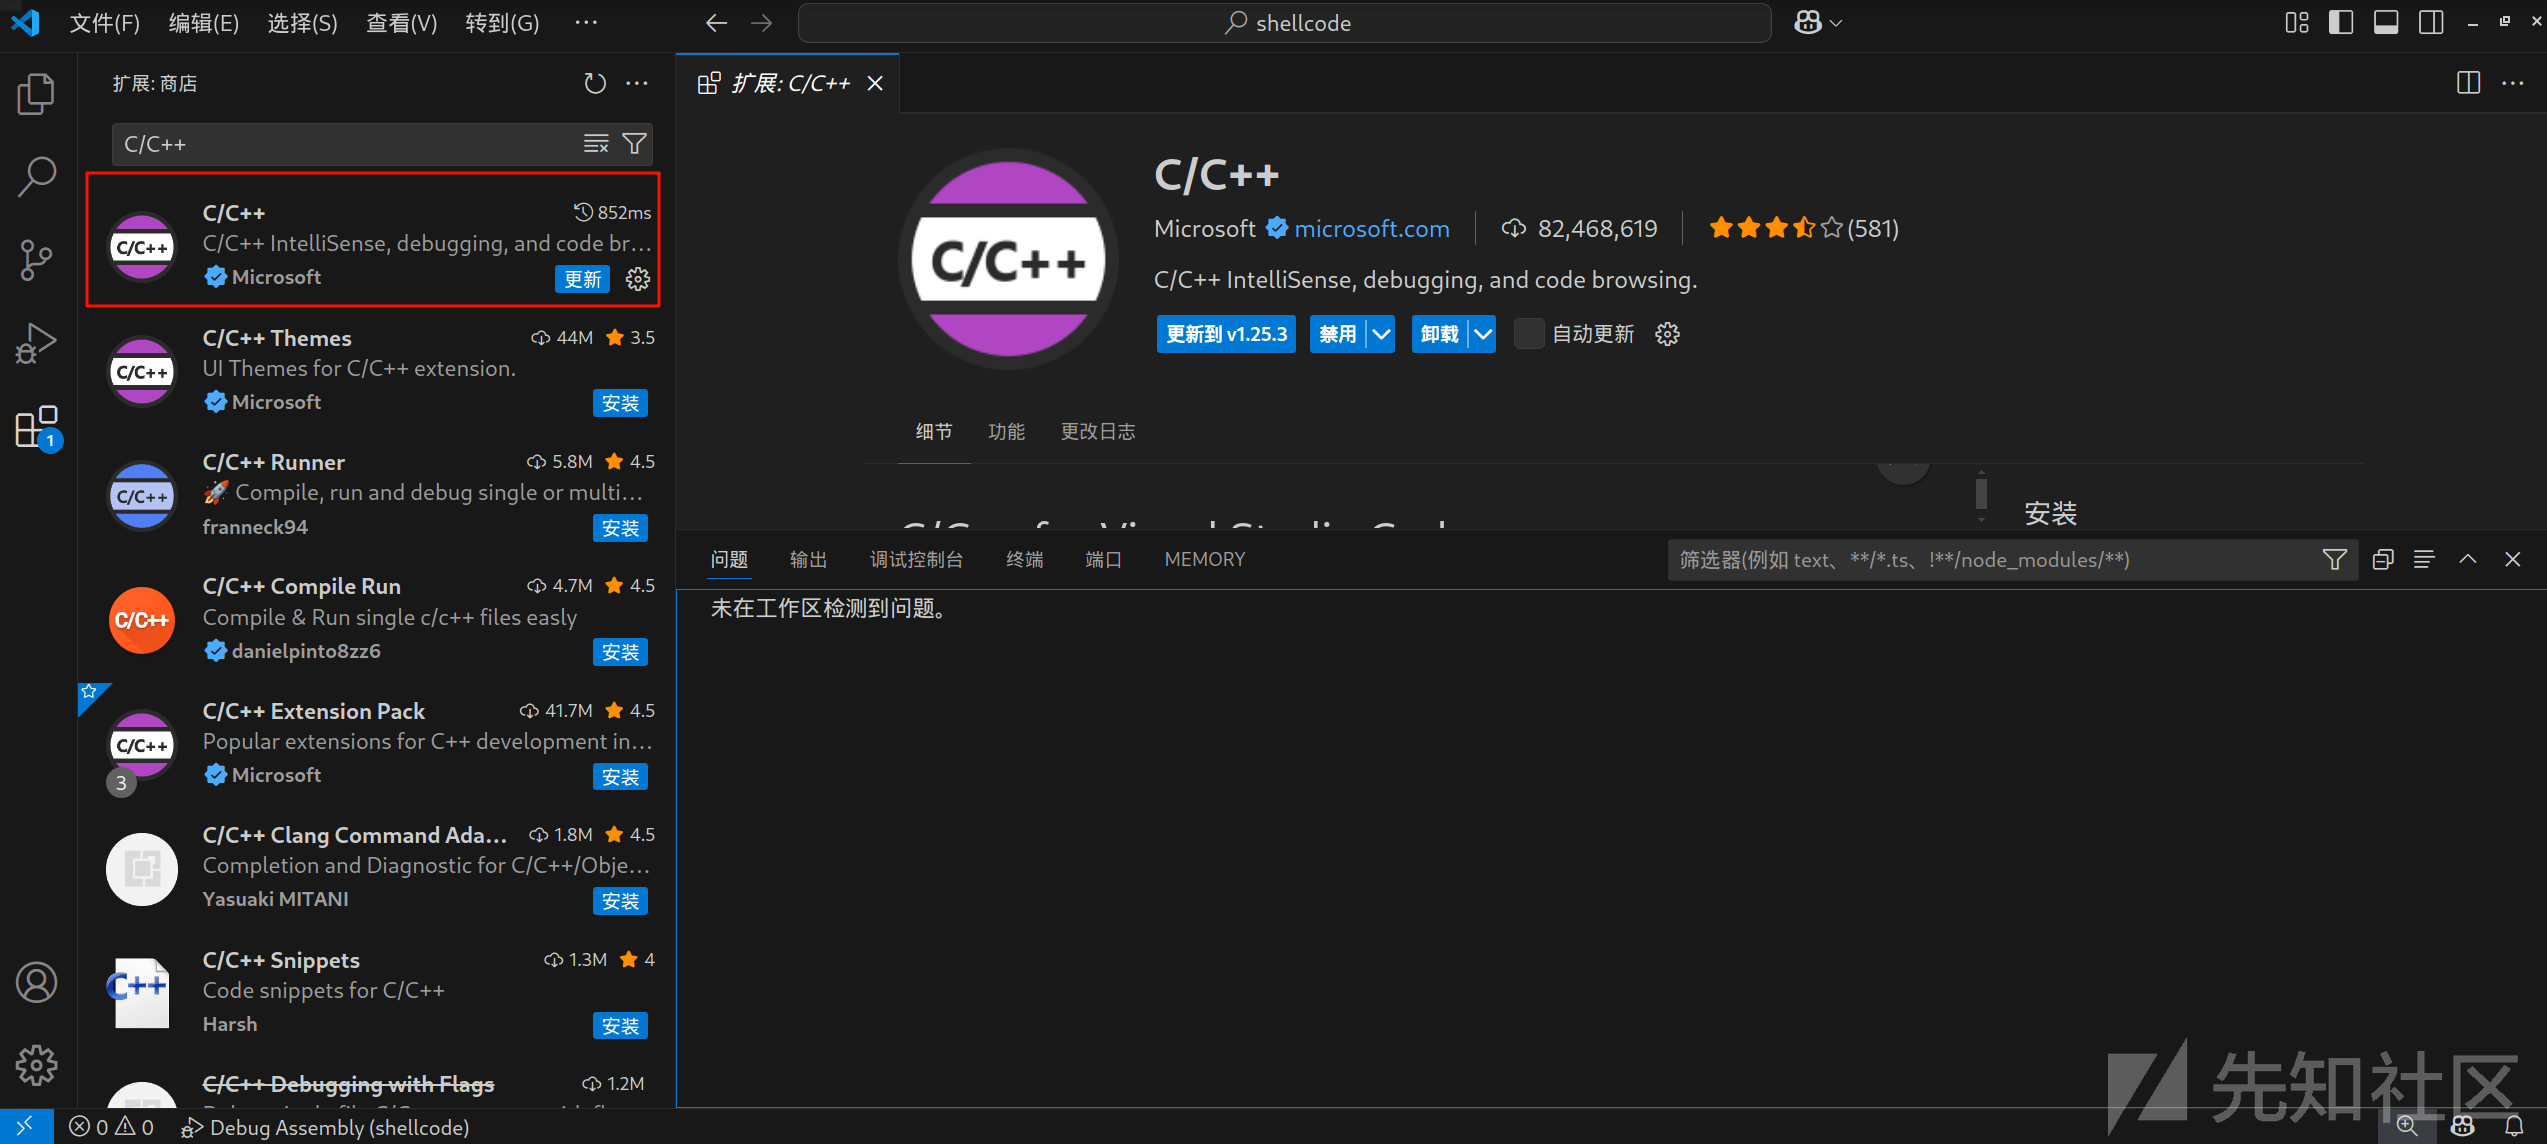This screenshot has width=2547, height=1144.
Task: Expand the Copilot dropdown arrow
Action: tap(1836, 23)
